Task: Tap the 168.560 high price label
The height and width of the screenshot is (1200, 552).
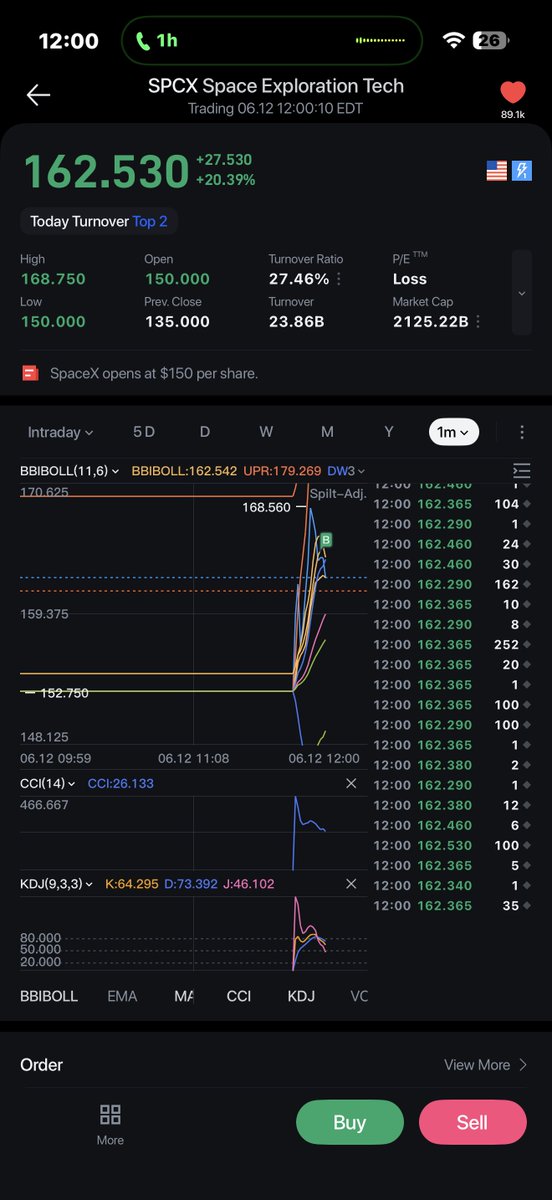Action: tap(266, 508)
